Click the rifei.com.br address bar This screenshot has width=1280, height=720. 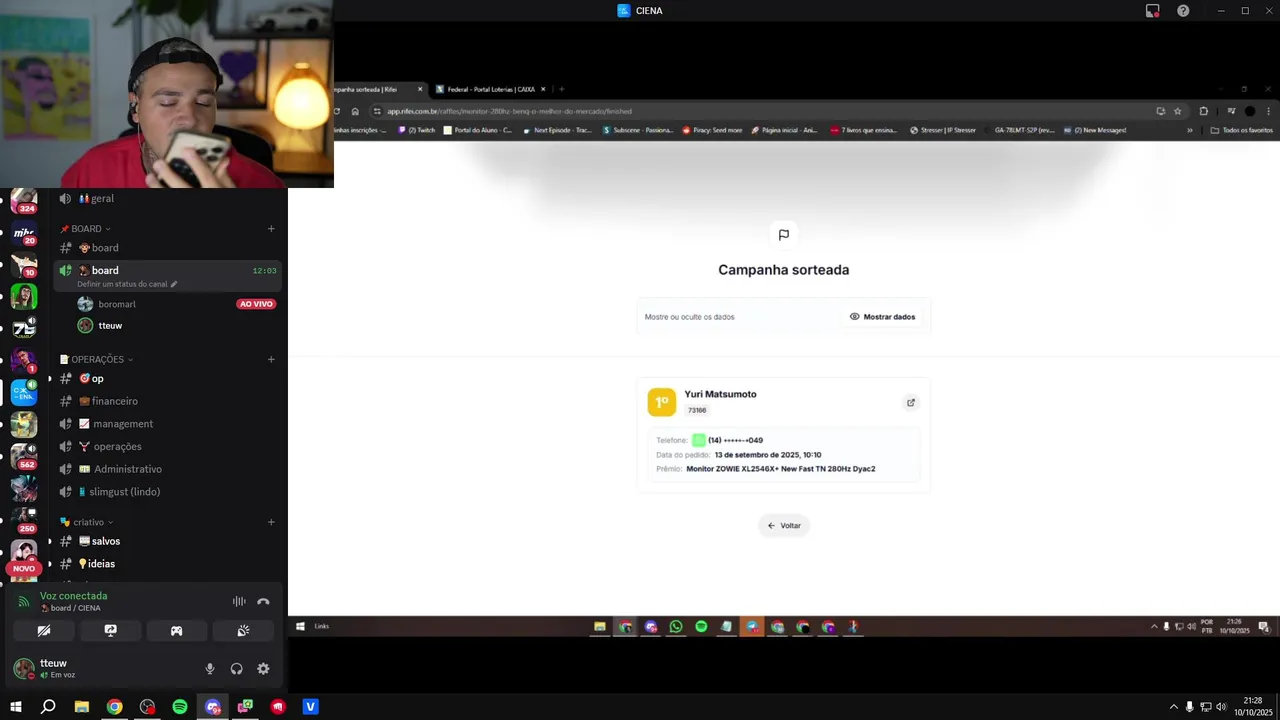(x=760, y=111)
